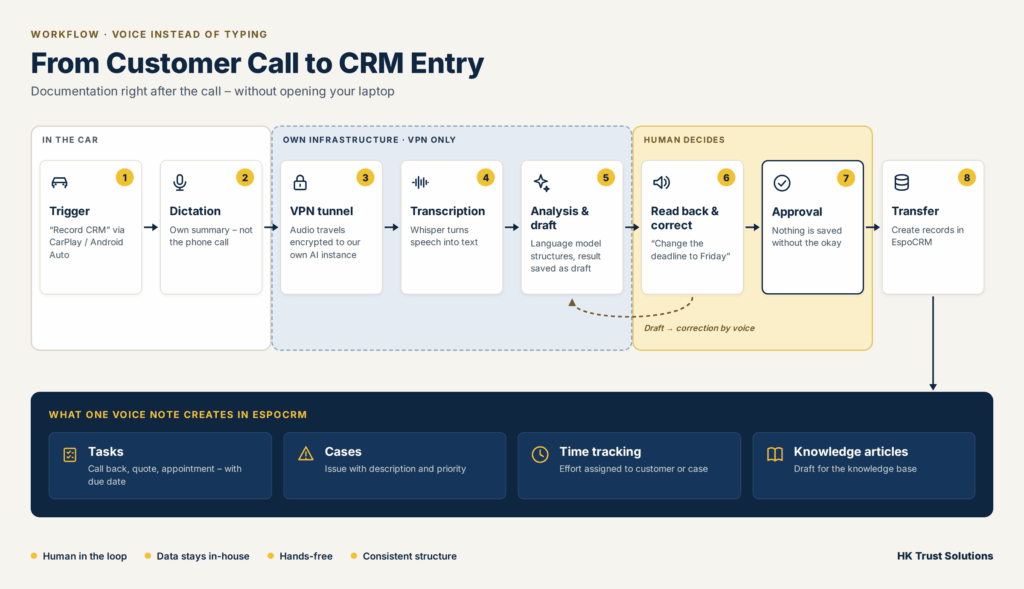Viewport: 1024px width, 589px height.
Task: Click the padlock icon in VPN tunnel card
Action: click(300, 182)
